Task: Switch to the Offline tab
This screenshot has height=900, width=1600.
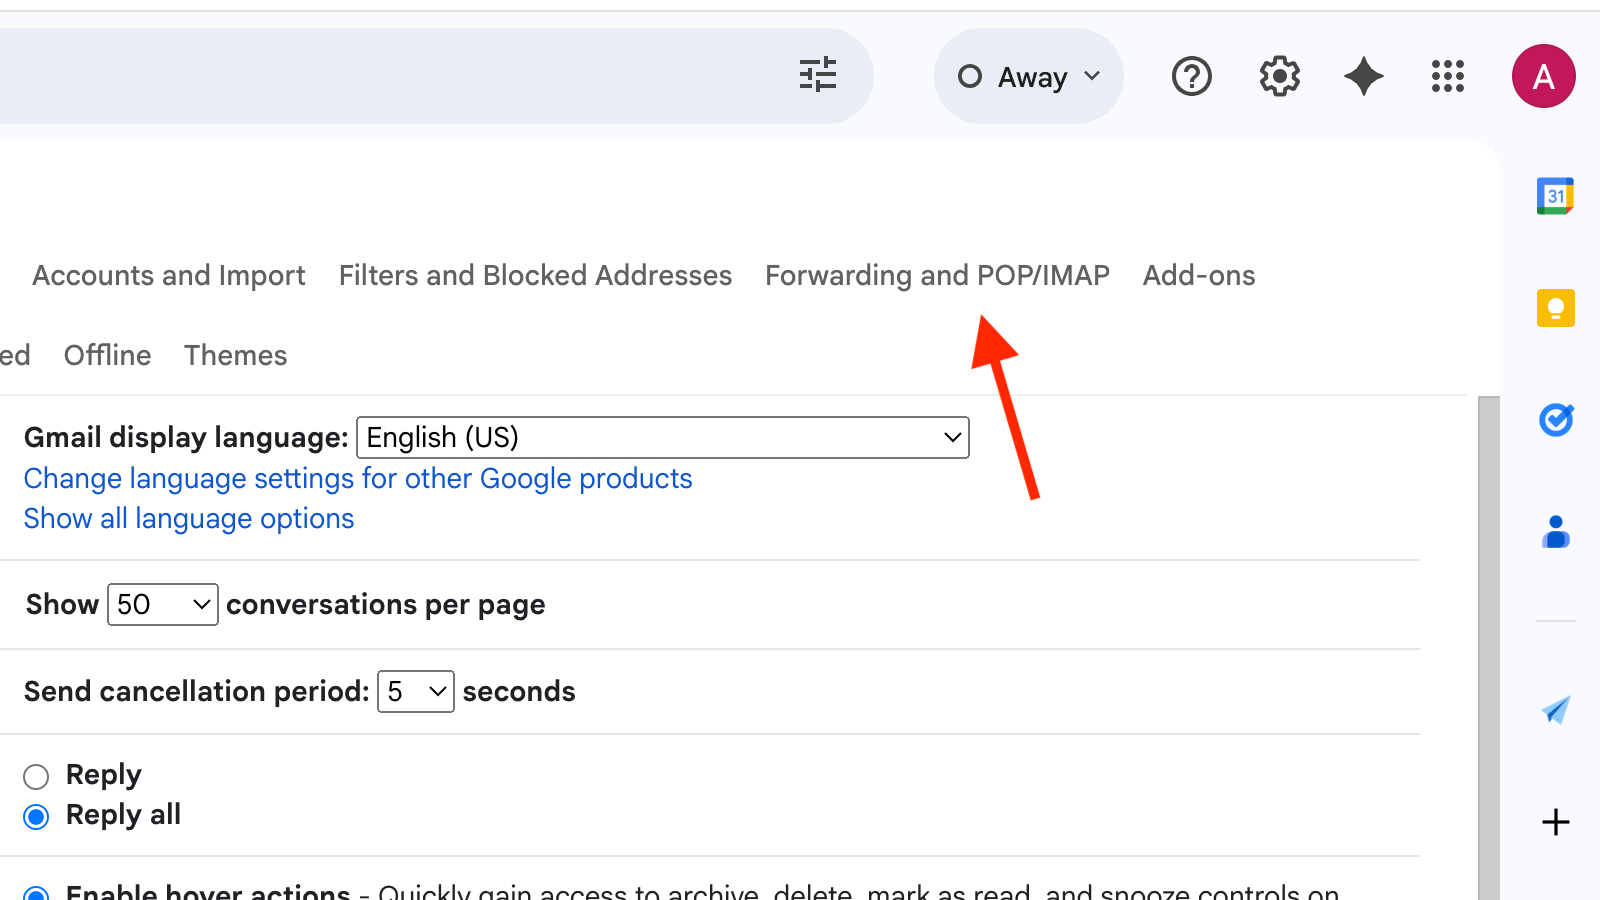Action: [107, 356]
